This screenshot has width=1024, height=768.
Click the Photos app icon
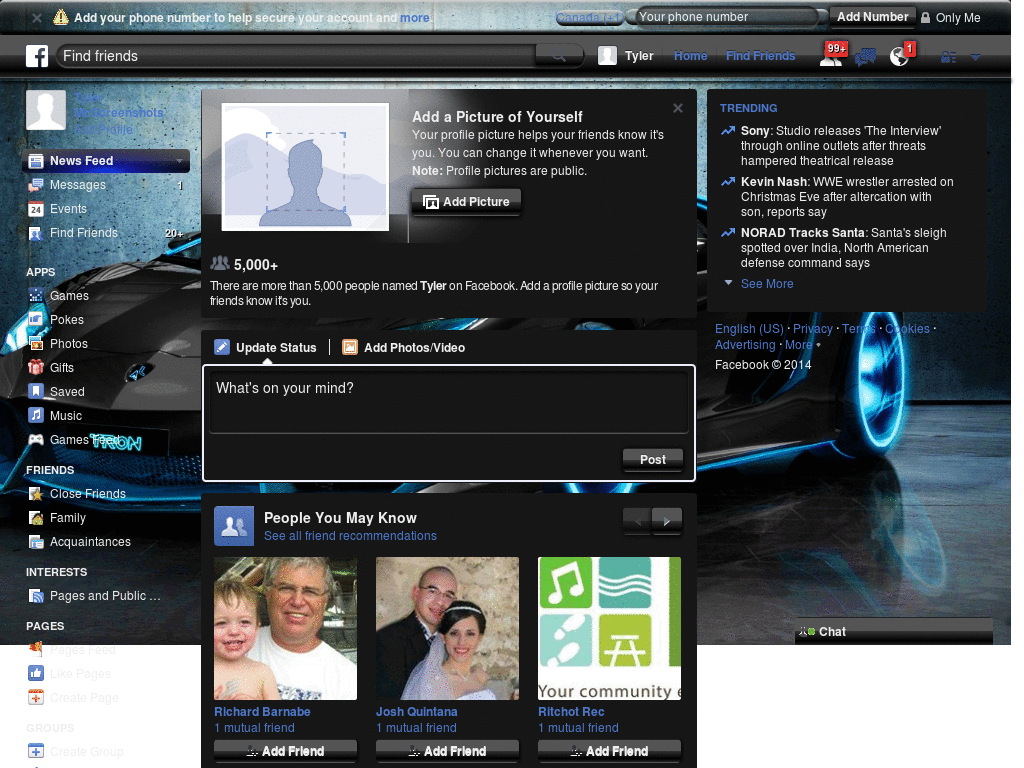coord(36,344)
